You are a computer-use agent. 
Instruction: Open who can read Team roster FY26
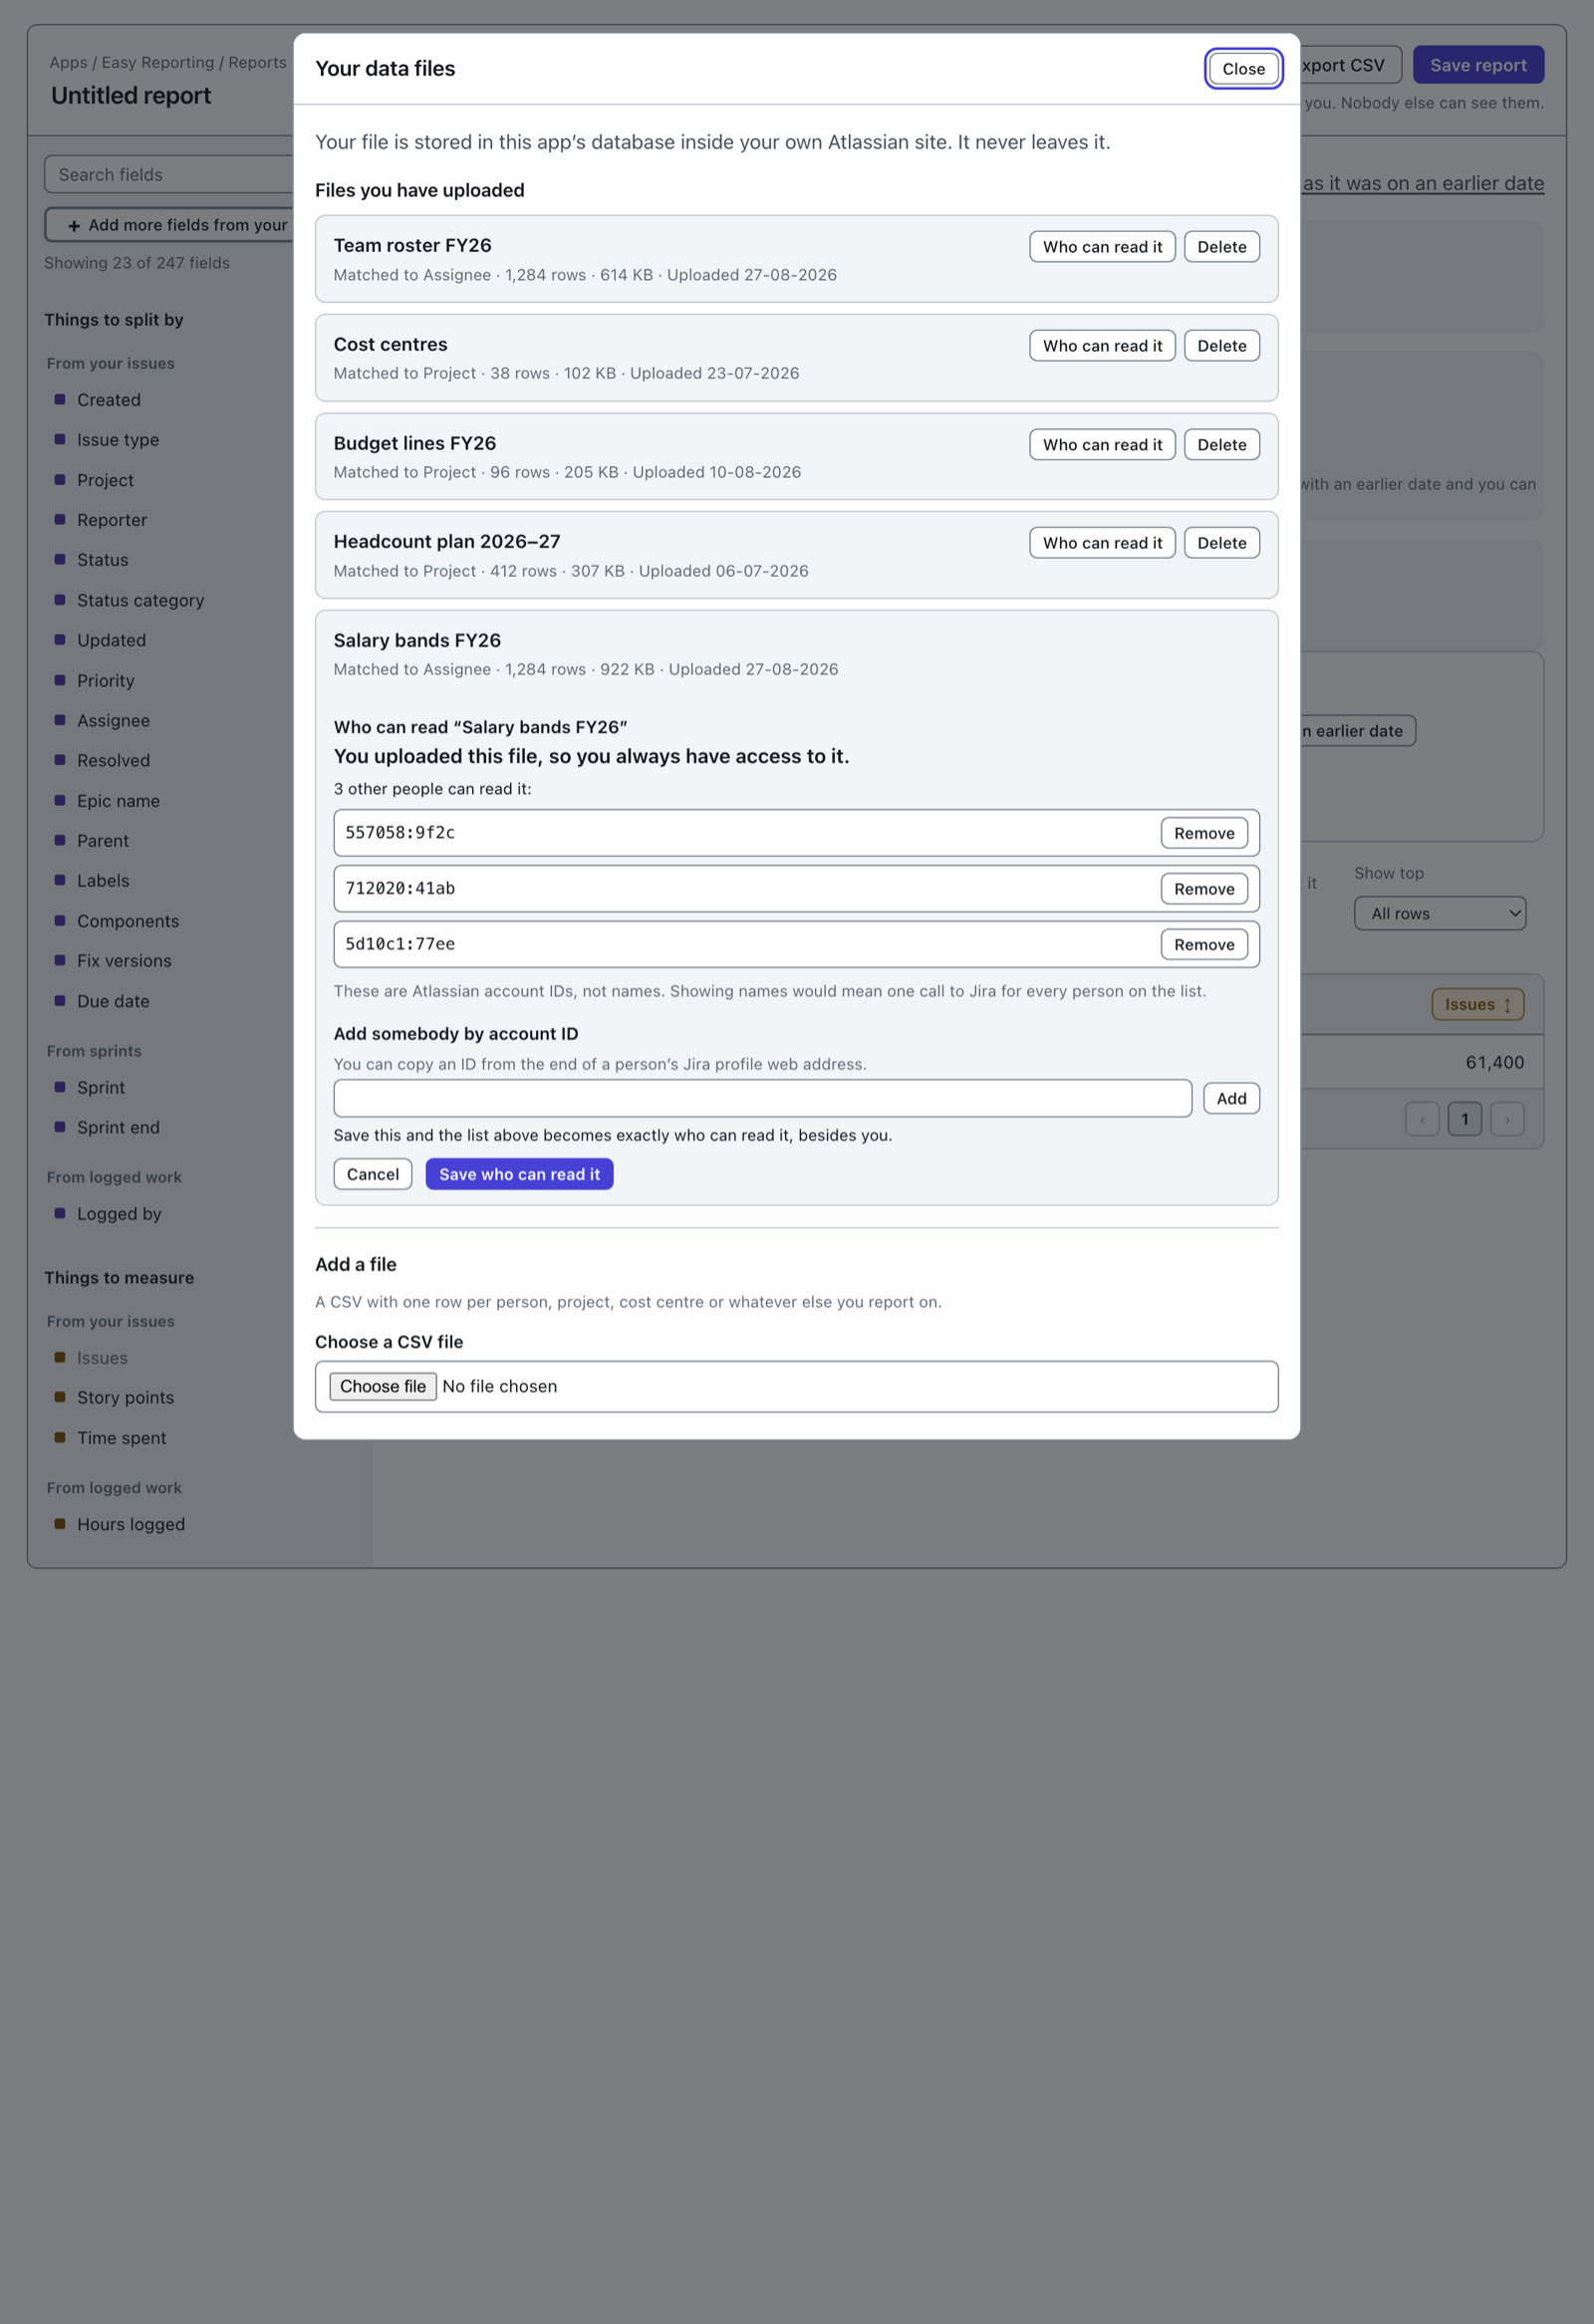click(x=1102, y=247)
